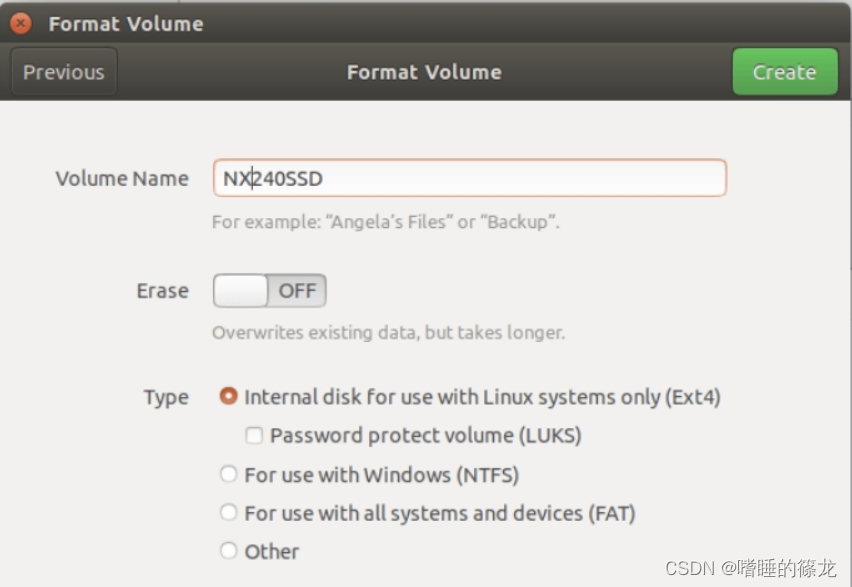The width and height of the screenshot is (852, 587).
Task: Click the "Angela's Files" example hint text
Action: (386, 222)
